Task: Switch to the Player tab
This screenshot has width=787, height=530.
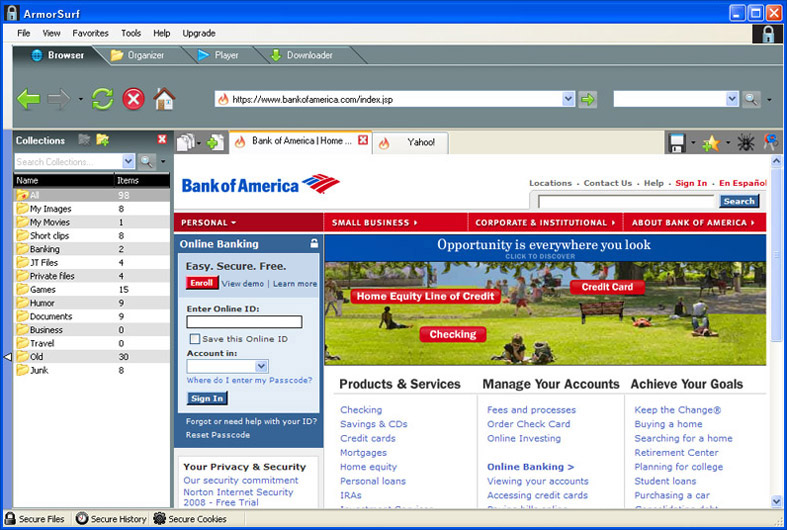Action: (x=218, y=55)
